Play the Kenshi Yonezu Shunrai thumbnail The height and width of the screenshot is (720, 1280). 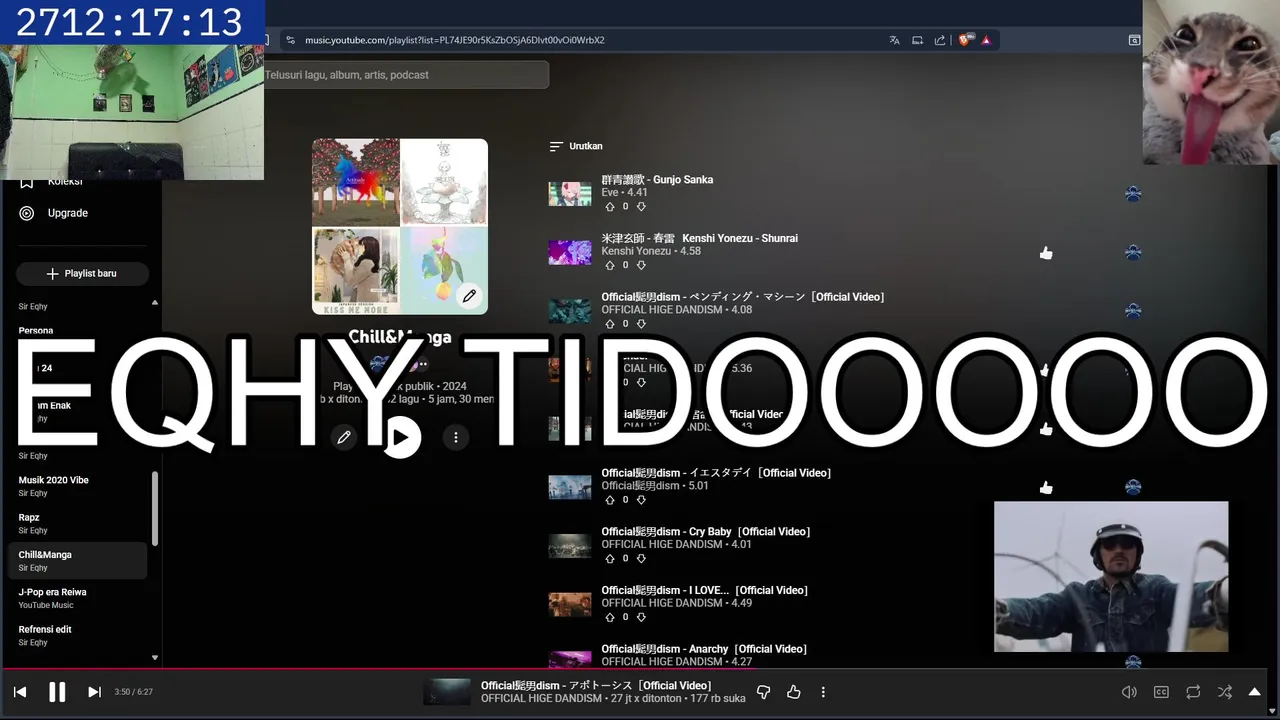point(570,253)
